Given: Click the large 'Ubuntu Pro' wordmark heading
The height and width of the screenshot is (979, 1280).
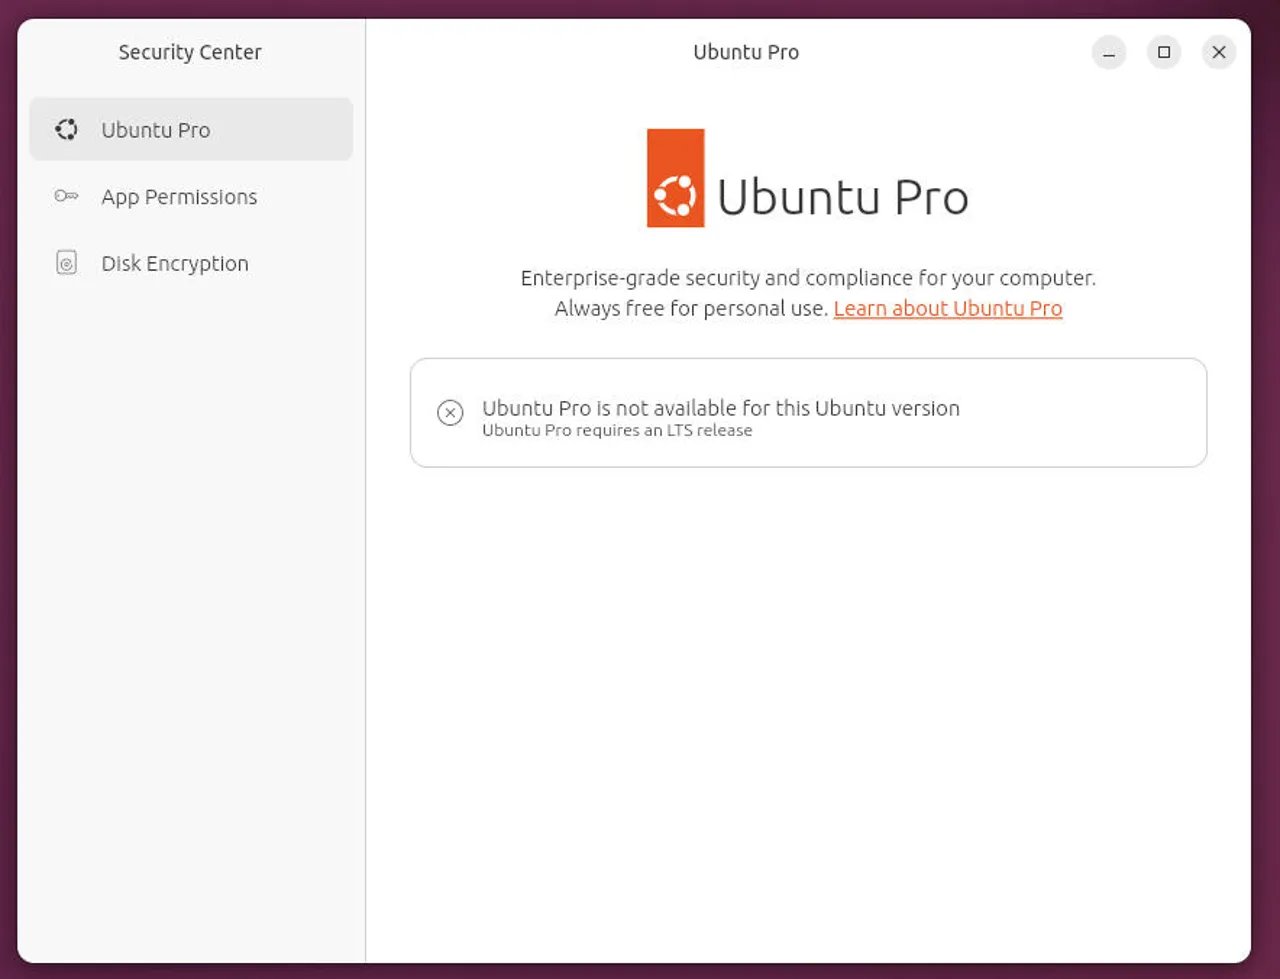Looking at the screenshot, I should (x=843, y=197).
